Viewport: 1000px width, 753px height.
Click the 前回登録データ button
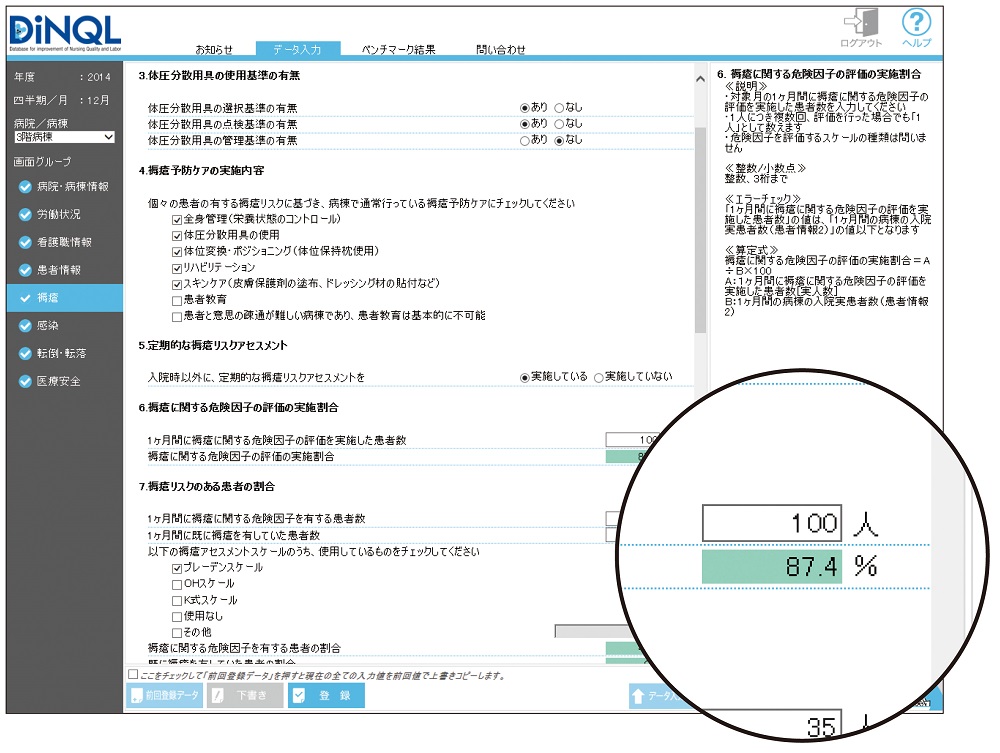click(165, 696)
